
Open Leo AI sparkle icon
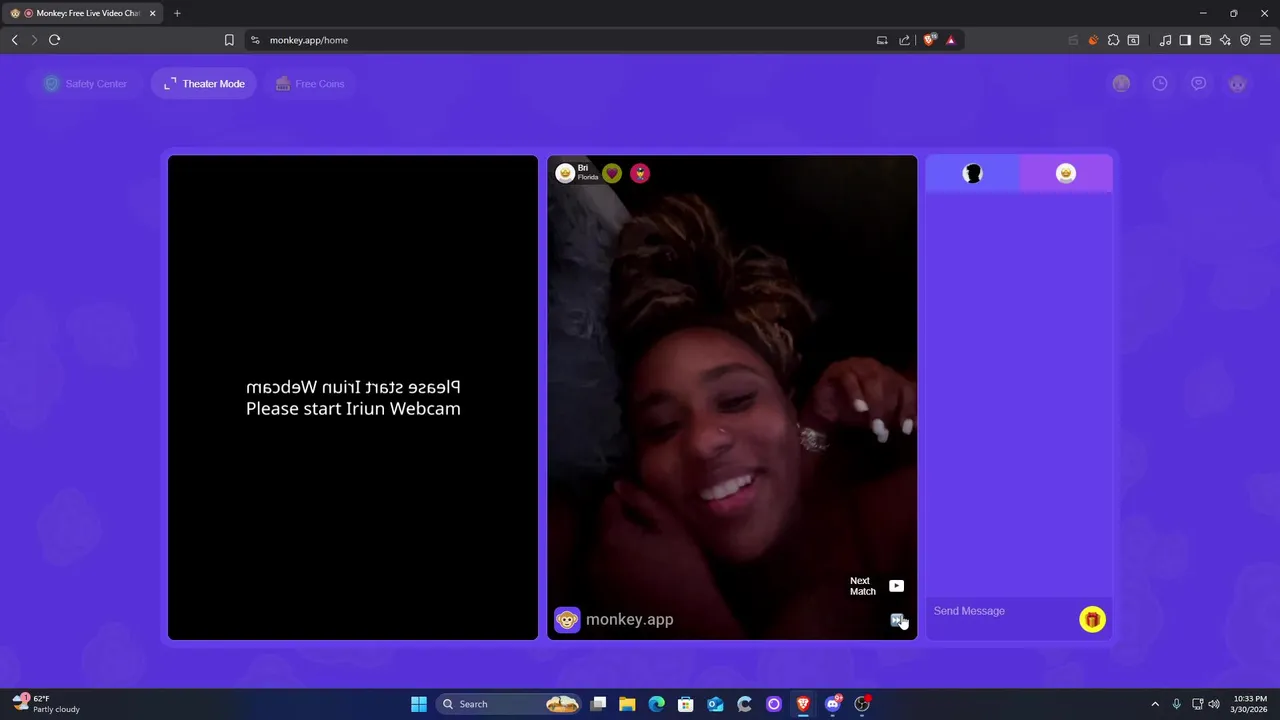[1225, 40]
